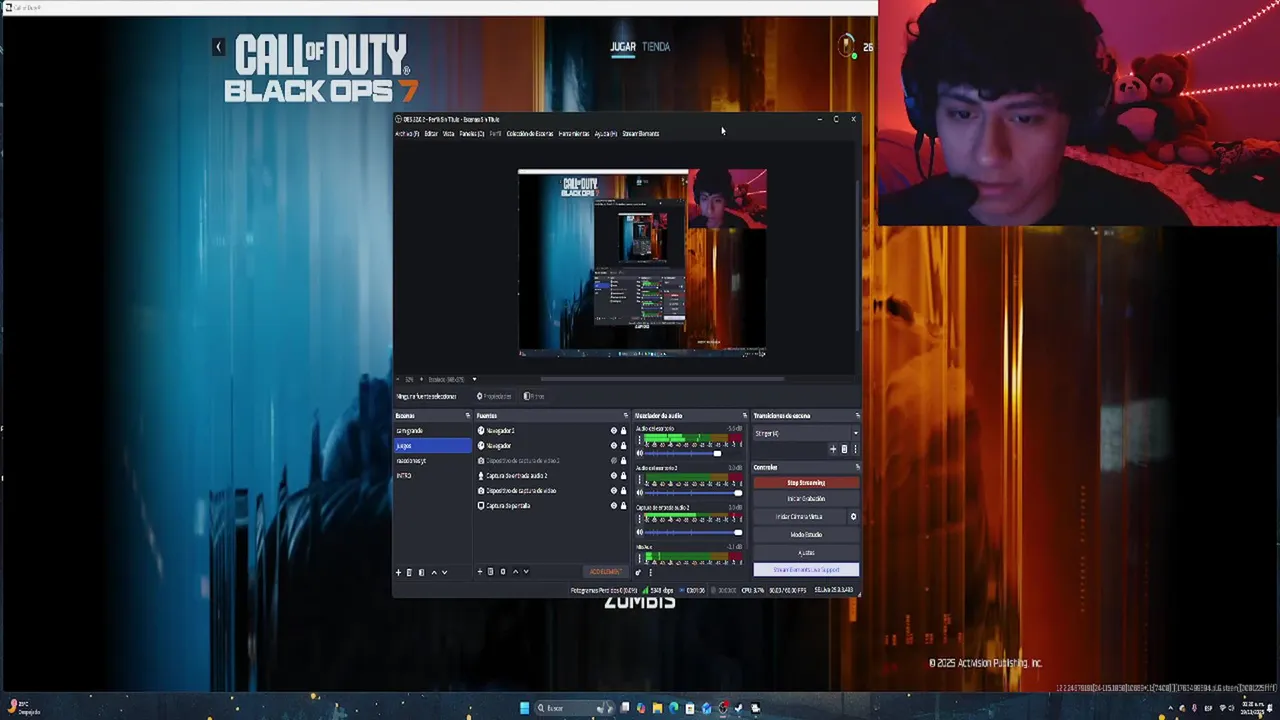Undock the Controles panel via header icon

coord(857,467)
